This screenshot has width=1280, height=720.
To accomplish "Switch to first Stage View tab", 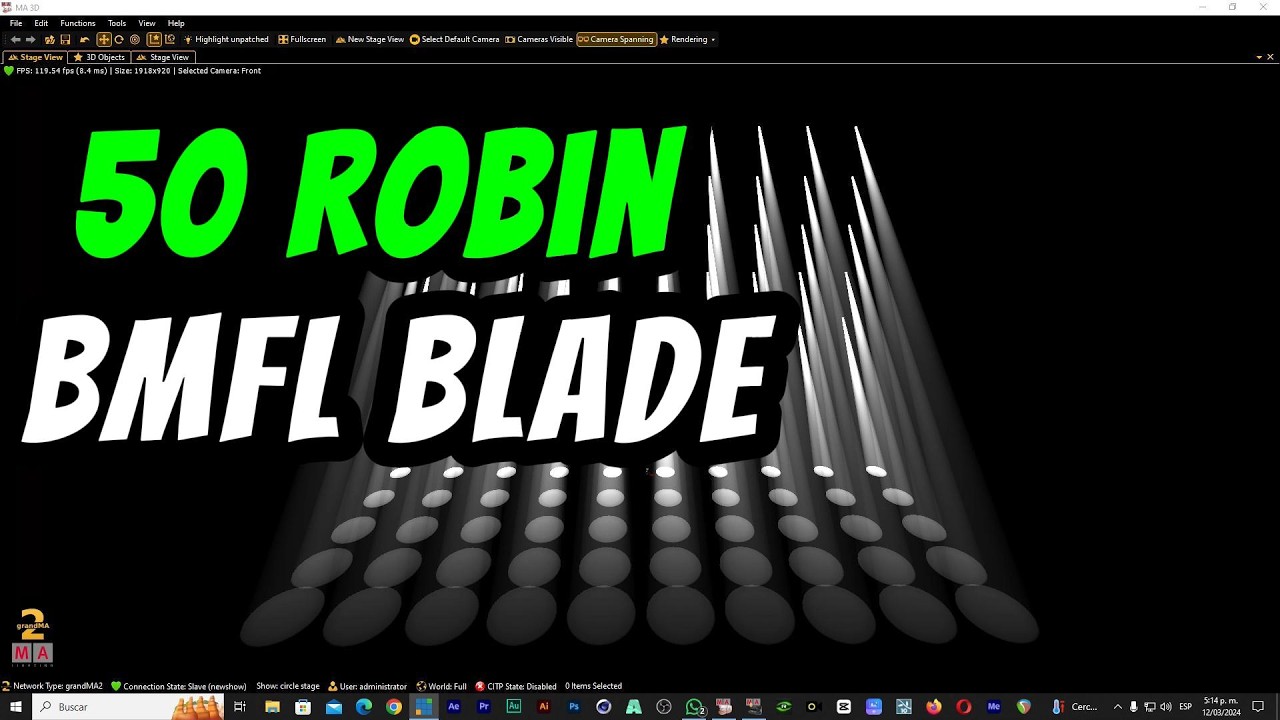I will [36, 57].
